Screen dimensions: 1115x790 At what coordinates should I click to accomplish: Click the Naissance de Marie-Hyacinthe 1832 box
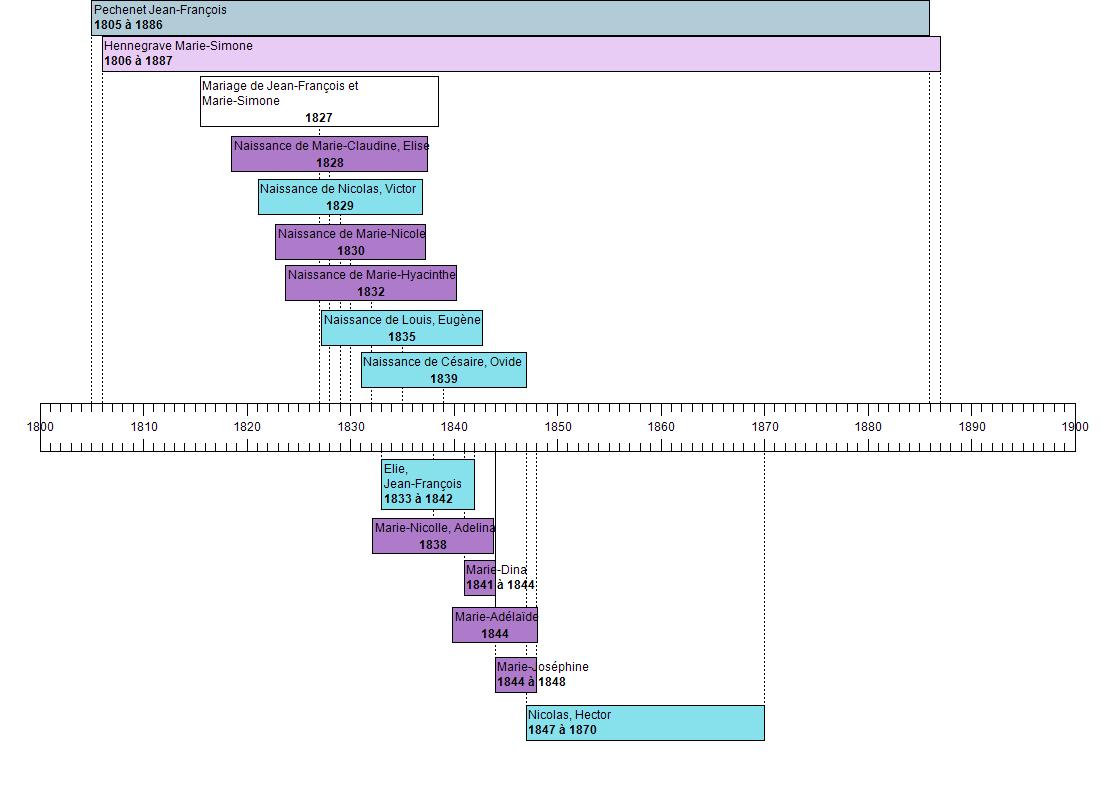(370, 283)
